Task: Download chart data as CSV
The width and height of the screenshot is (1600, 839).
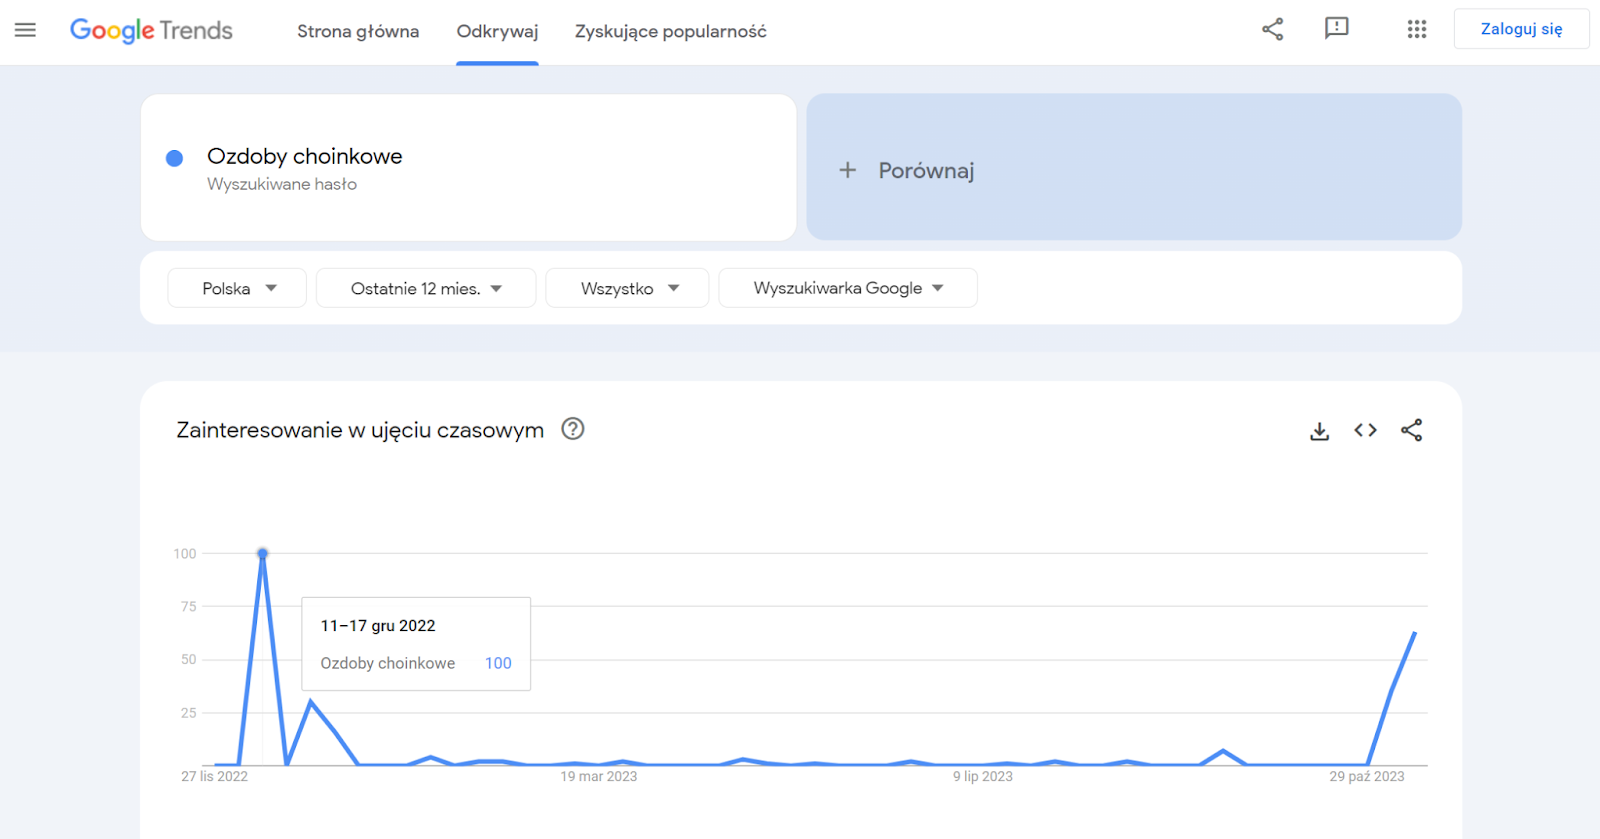Action: 1319,431
